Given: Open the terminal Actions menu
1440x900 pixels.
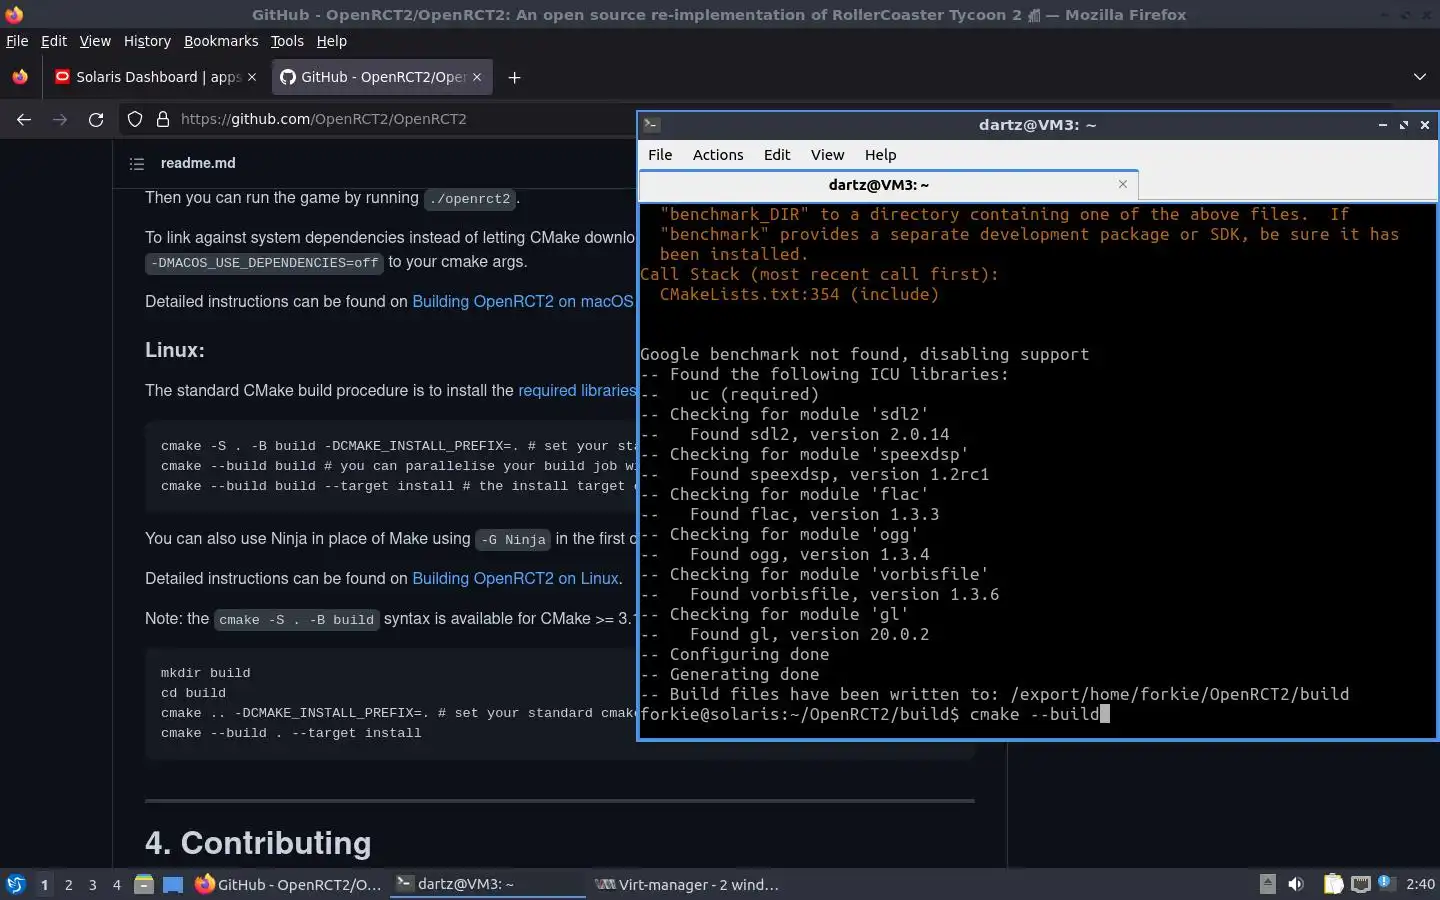Looking at the screenshot, I should click(x=718, y=155).
